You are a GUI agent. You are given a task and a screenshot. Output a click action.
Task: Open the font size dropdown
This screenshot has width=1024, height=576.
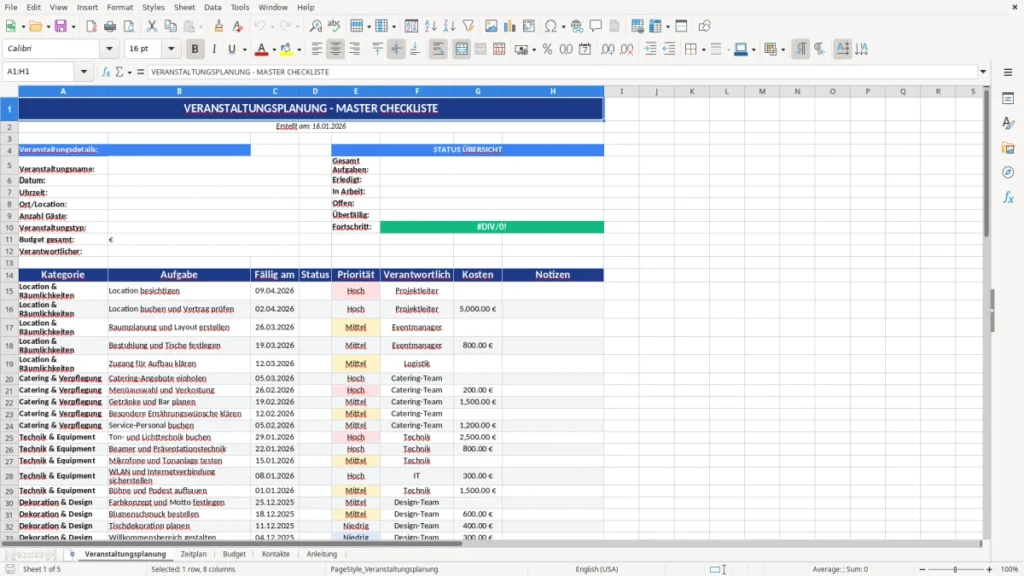click(x=171, y=48)
